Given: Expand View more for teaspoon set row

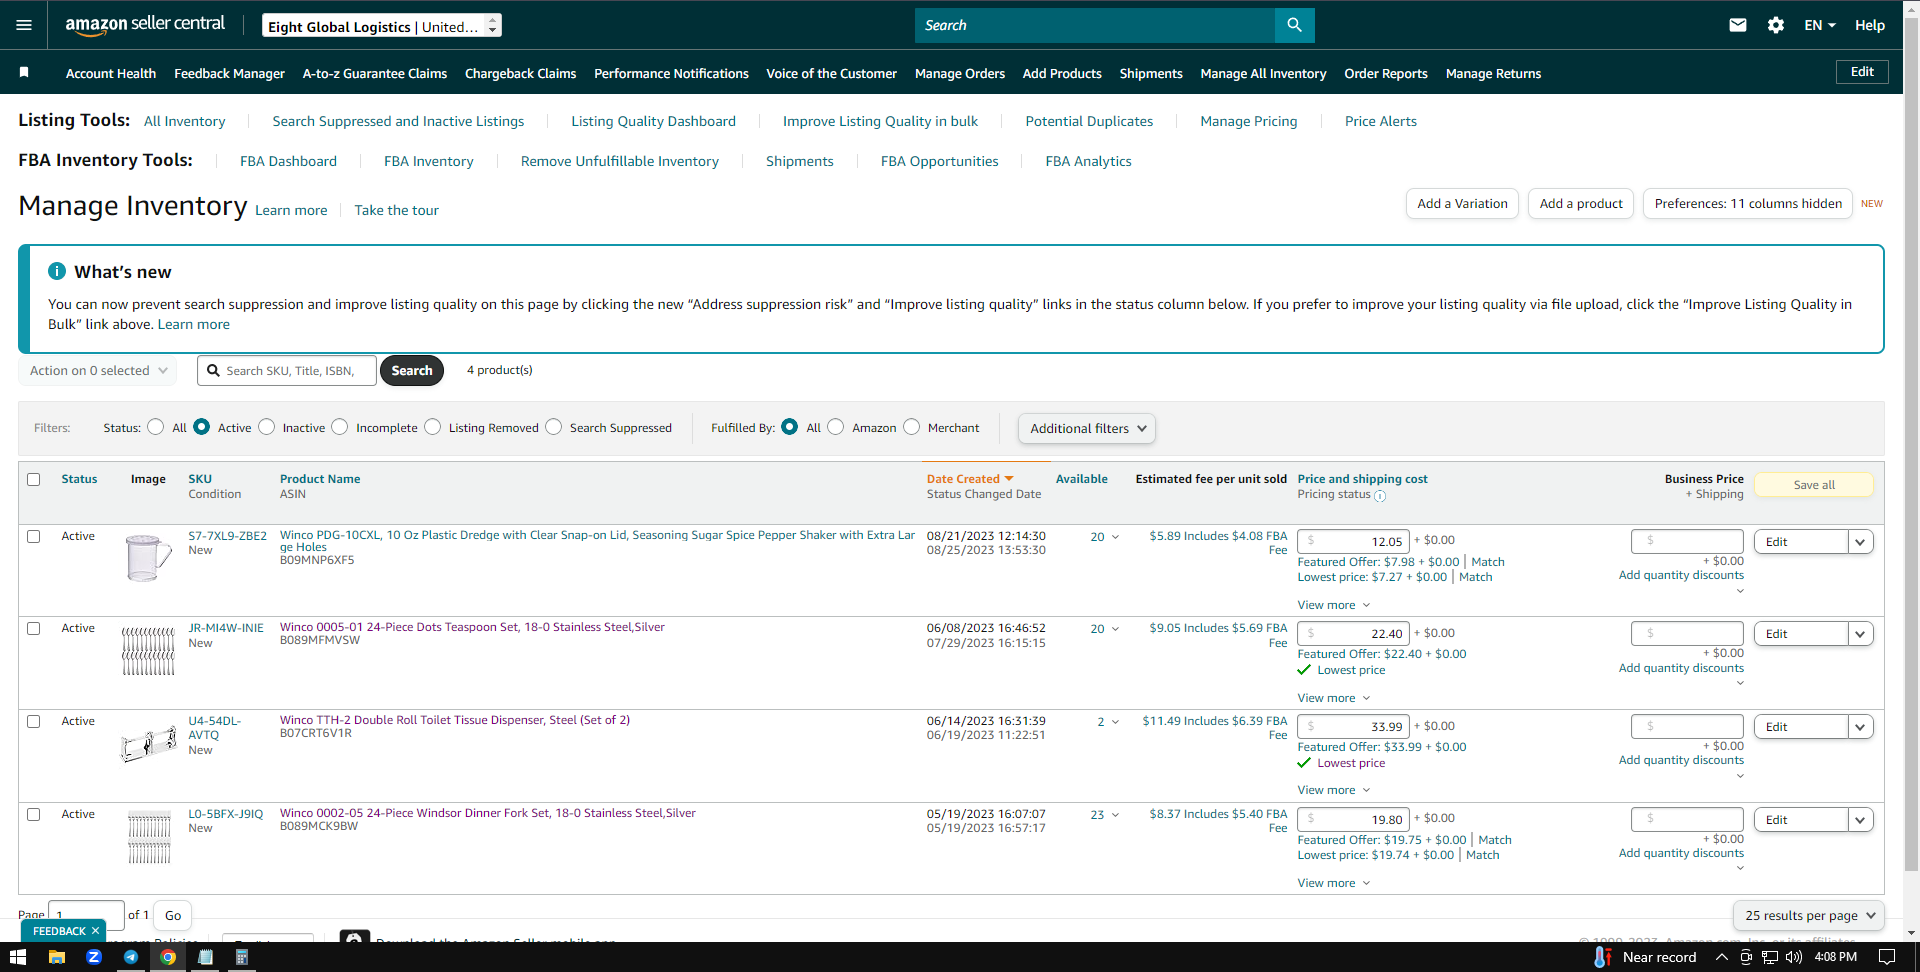Looking at the screenshot, I should [x=1333, y=698].
